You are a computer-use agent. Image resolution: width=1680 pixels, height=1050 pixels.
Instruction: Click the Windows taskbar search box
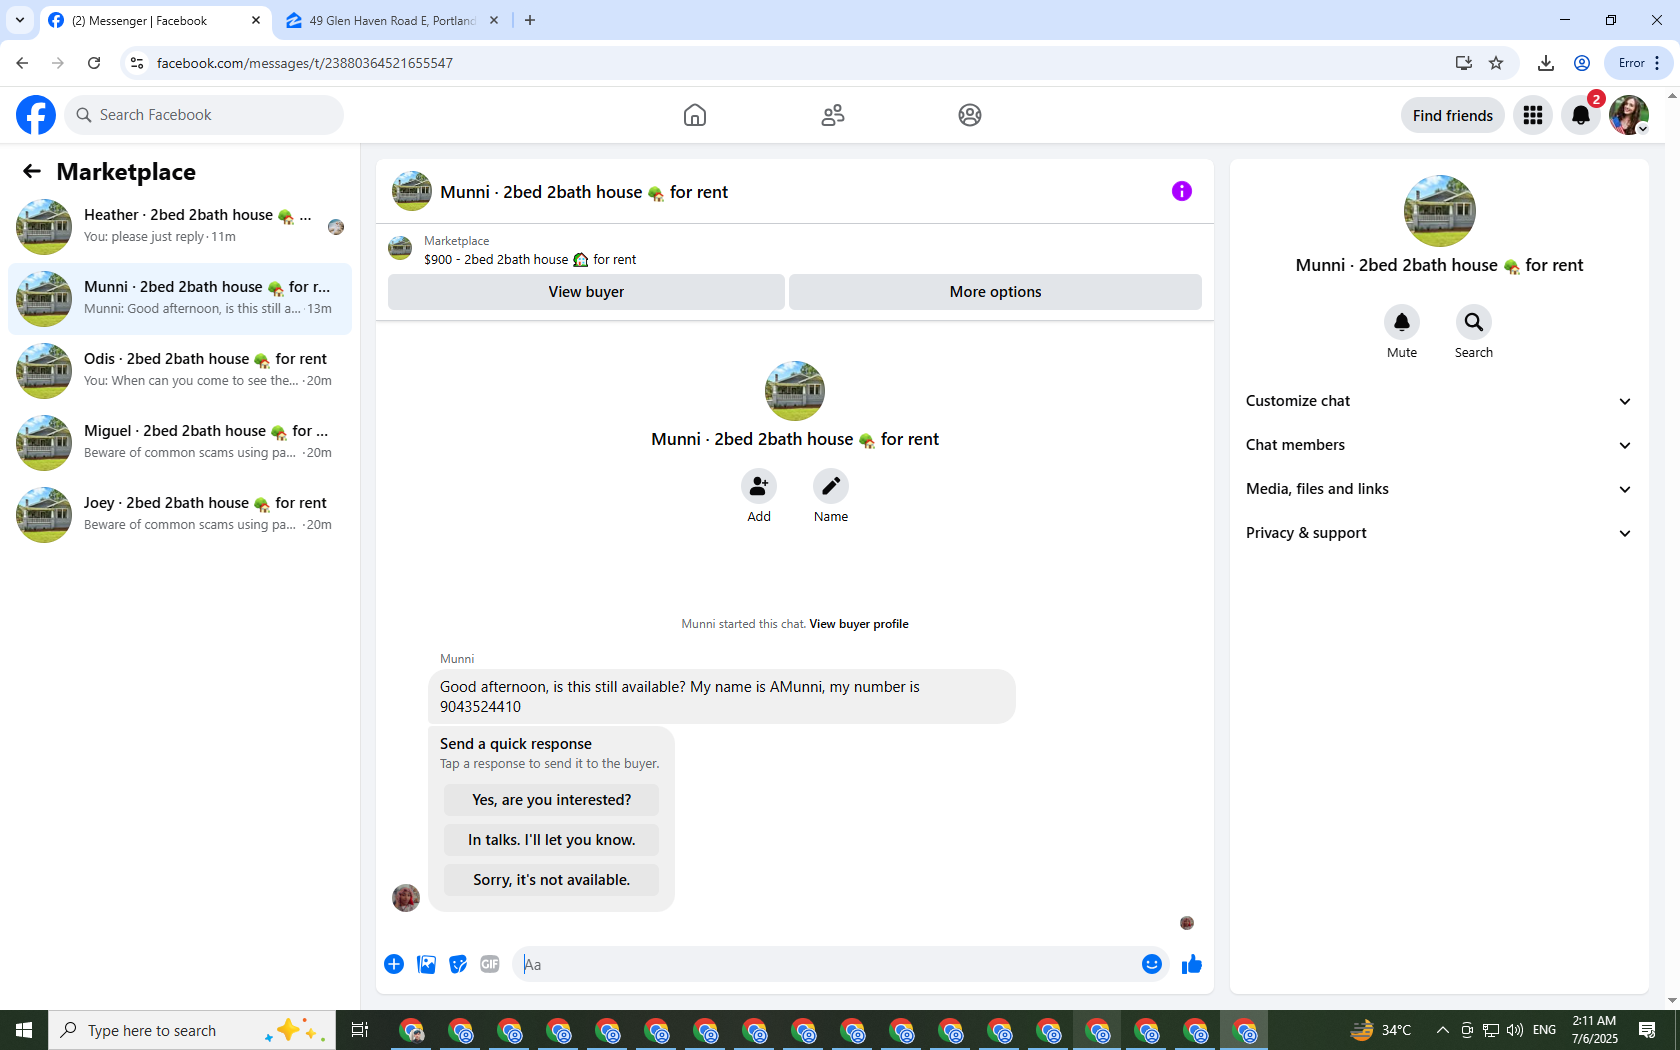192,1030
